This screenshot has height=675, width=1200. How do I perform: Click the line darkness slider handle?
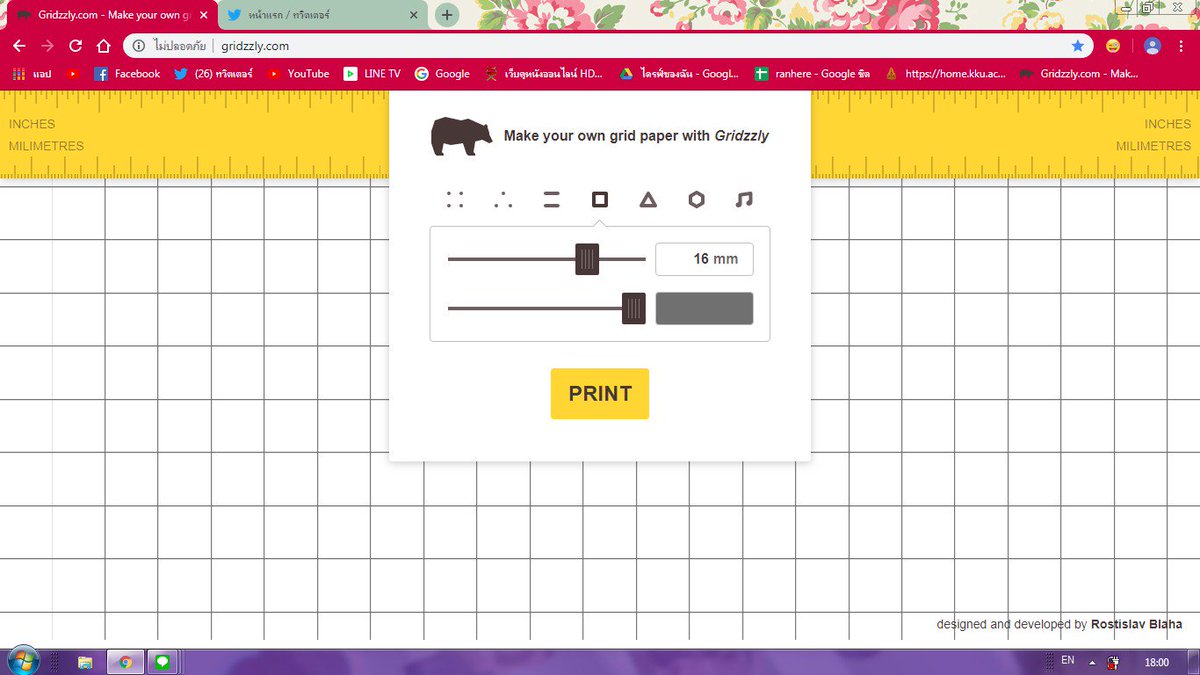(633, 309)
